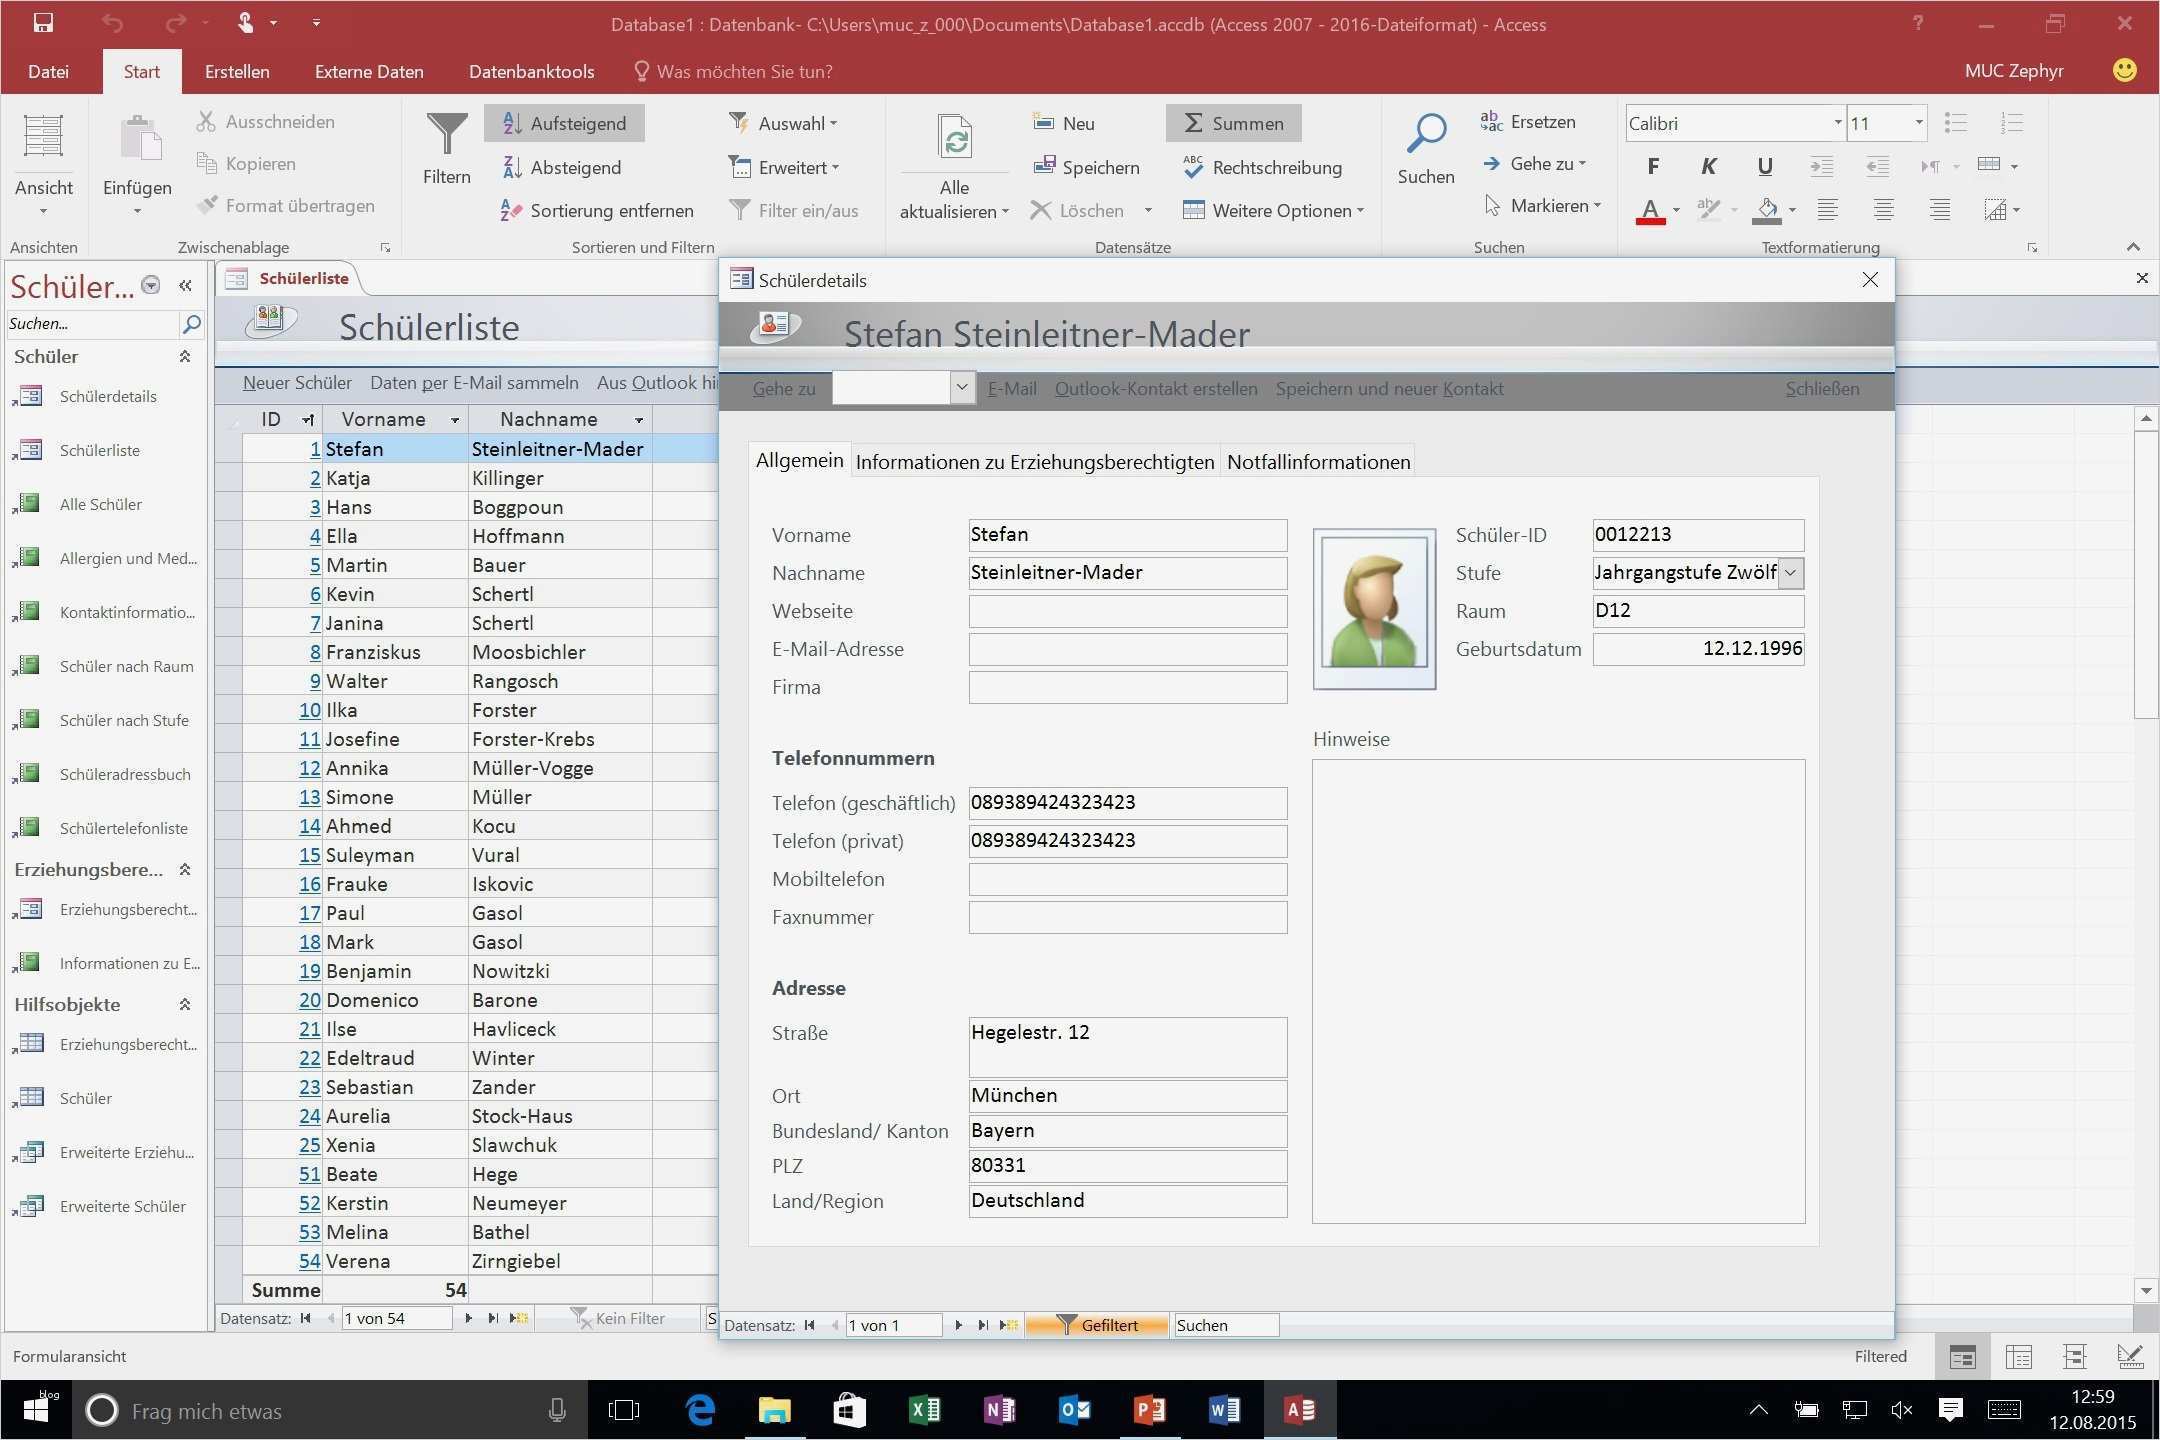Viewport: 2160px width, 1440px height.
Task: Open Access icon in Windows taskbar
Action: click(1299, 1410)
